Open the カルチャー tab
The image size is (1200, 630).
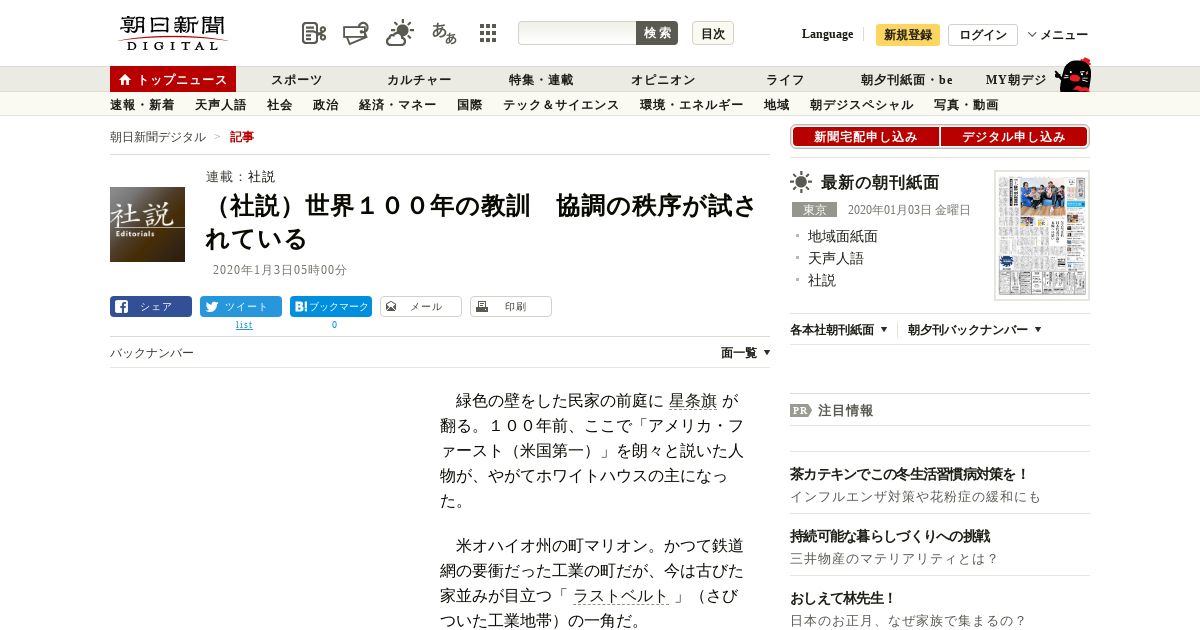tap(419, 80)
